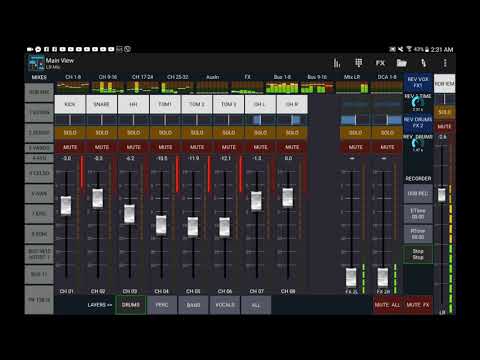The width and height of the screenshot is (480, 360).
Task: Tap the Mixing Station app icon
Action: [36, 63]
